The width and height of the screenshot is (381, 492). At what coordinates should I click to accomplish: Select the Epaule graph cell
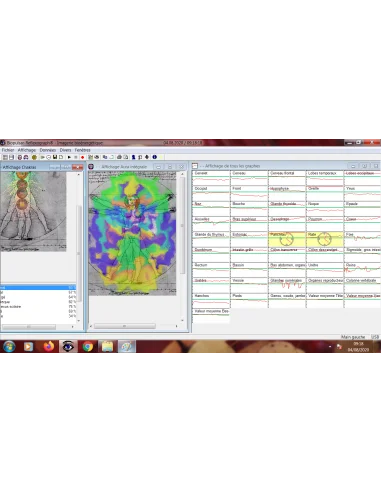[x=363, y=209]
